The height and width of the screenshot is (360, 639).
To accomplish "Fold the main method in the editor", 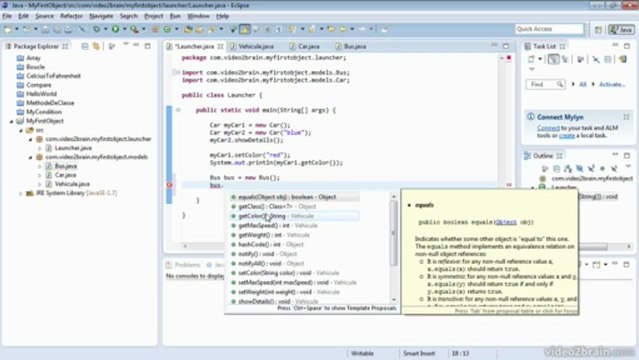I will (178, 110).
